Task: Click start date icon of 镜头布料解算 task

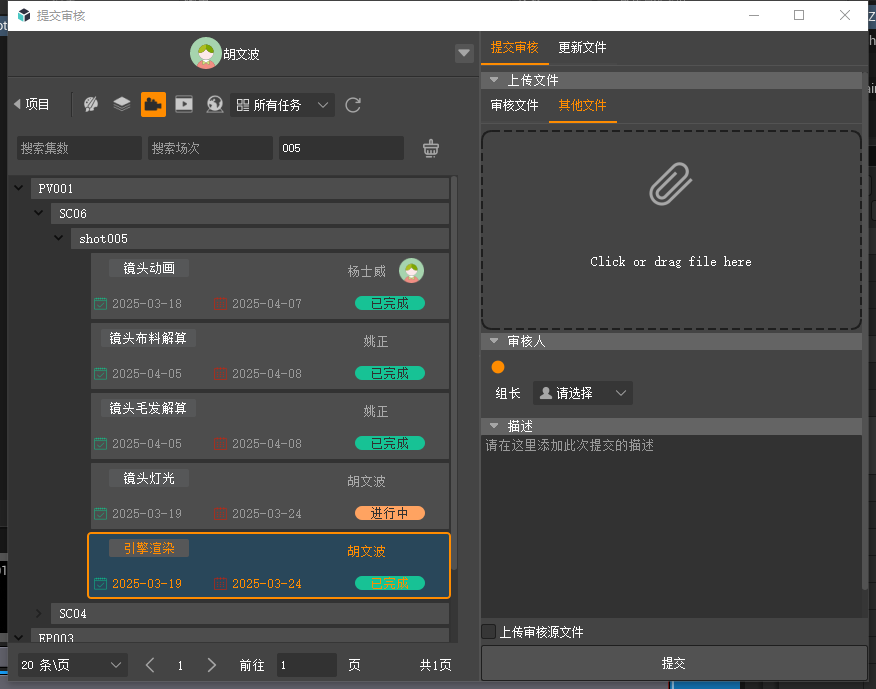Action: pos(101,374)
